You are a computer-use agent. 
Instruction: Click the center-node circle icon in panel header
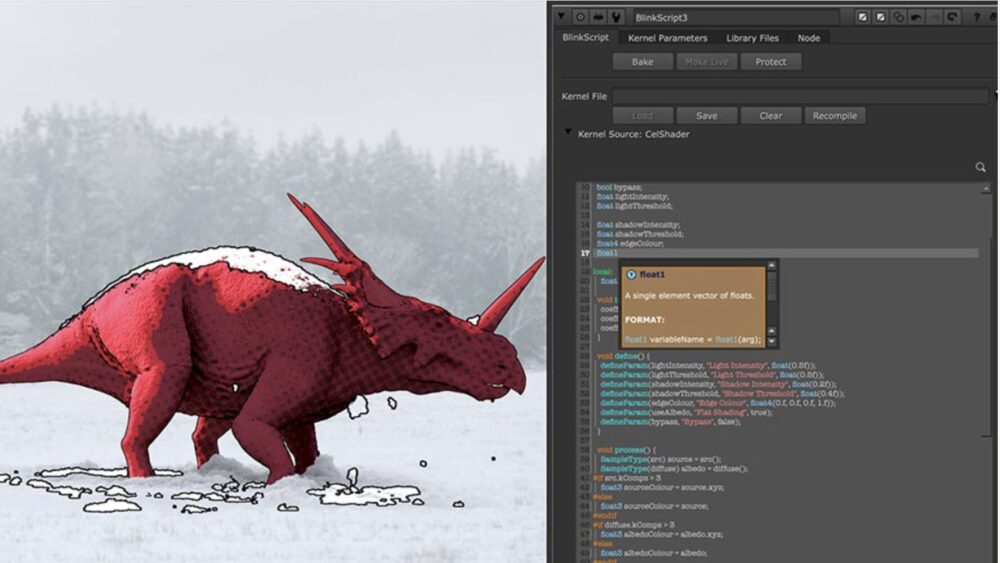pos(580,17)
